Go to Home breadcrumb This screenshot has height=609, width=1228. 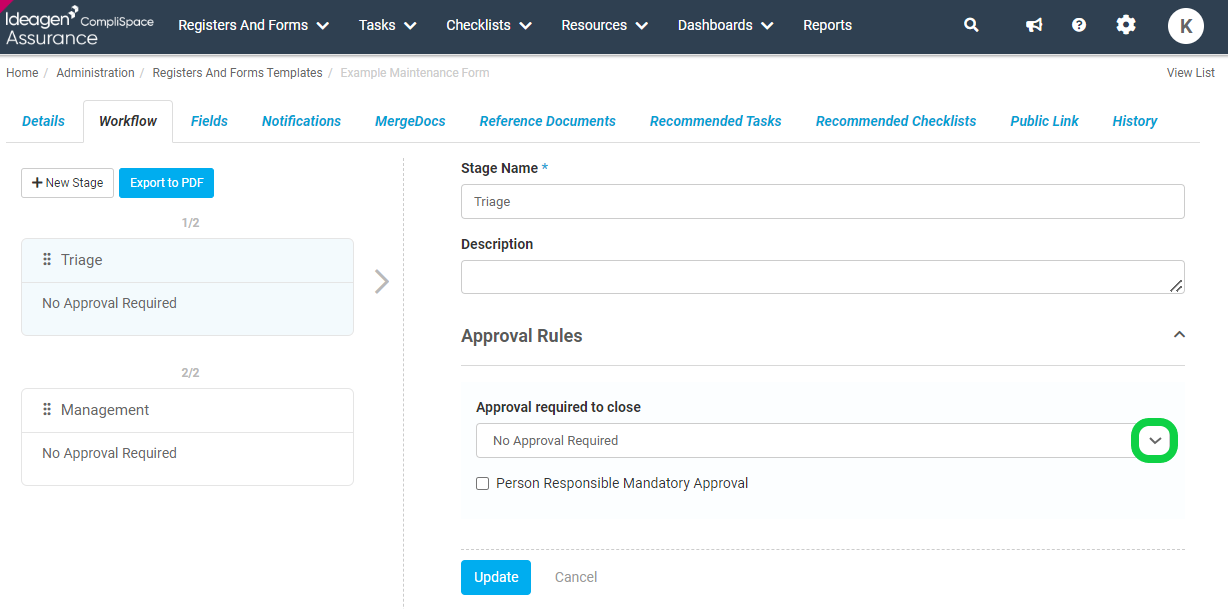22,73
